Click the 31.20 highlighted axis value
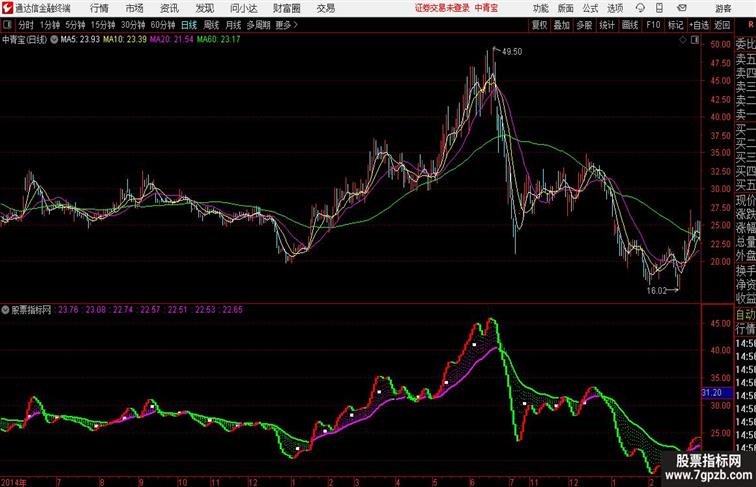This screenshot has height=487, width=756. (717, 393)
